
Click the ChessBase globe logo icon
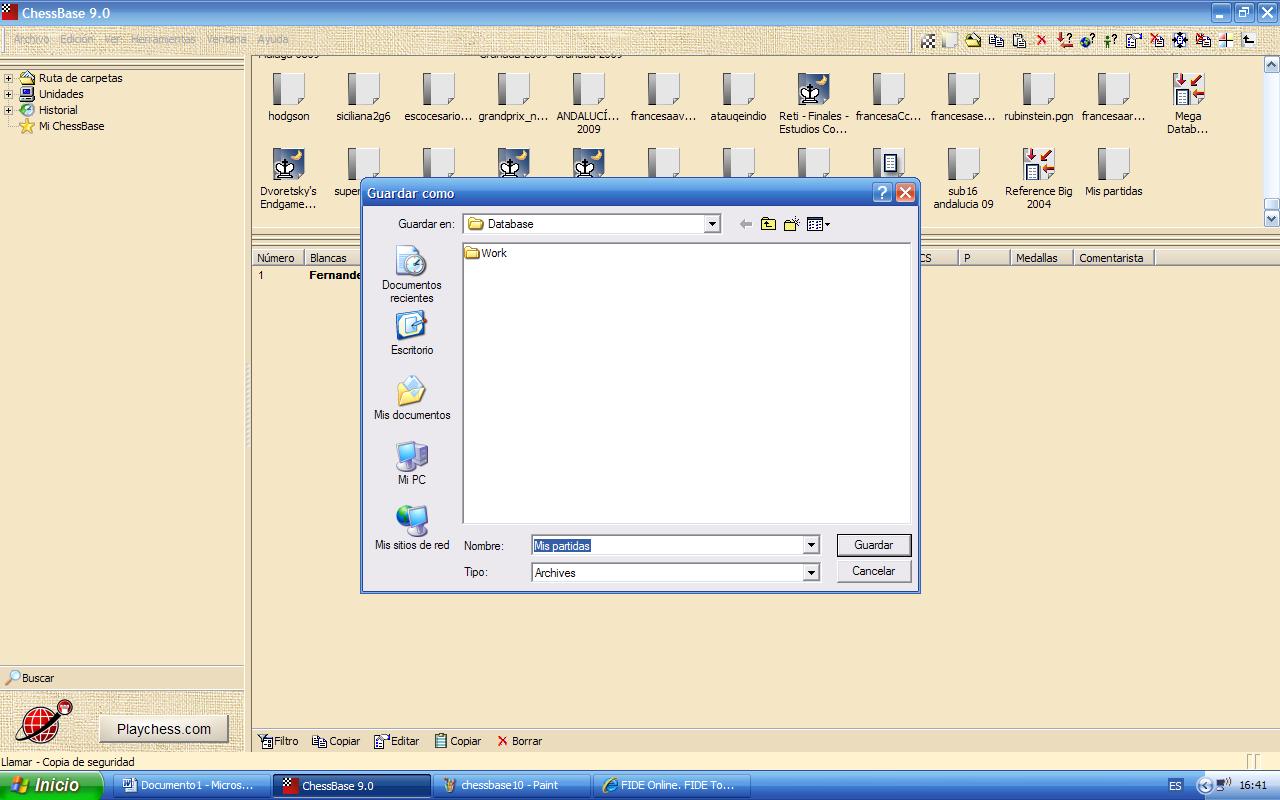coord(43,722)
